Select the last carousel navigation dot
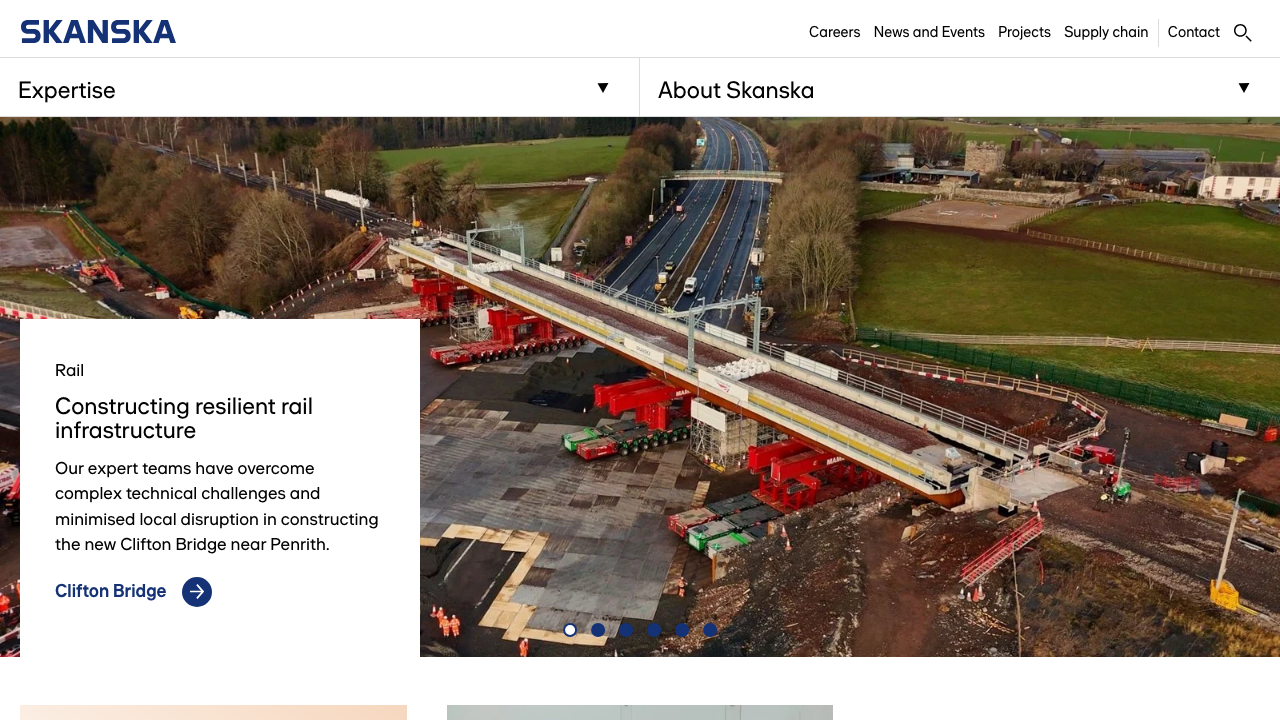Image resolution: width=1280 pixels, height=720 pixels. (710, 630)
